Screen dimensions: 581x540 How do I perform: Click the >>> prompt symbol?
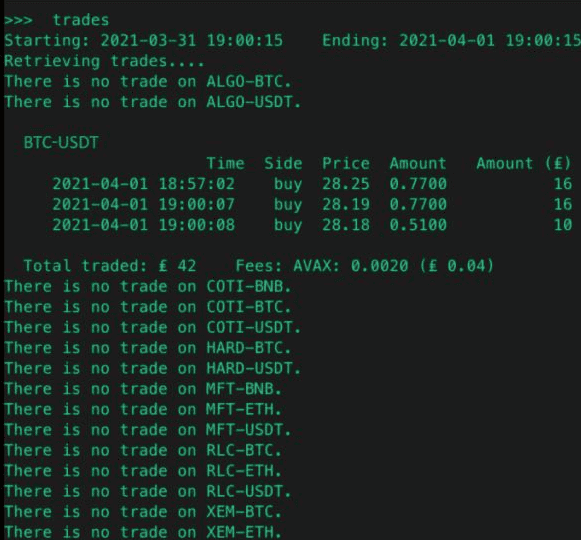tap(19, 20)
